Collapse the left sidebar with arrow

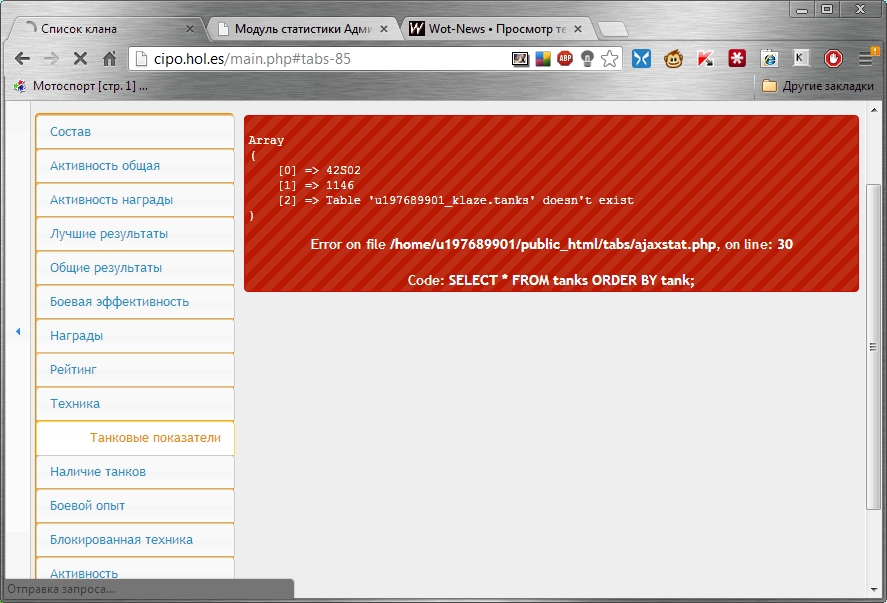click(17, 331)
